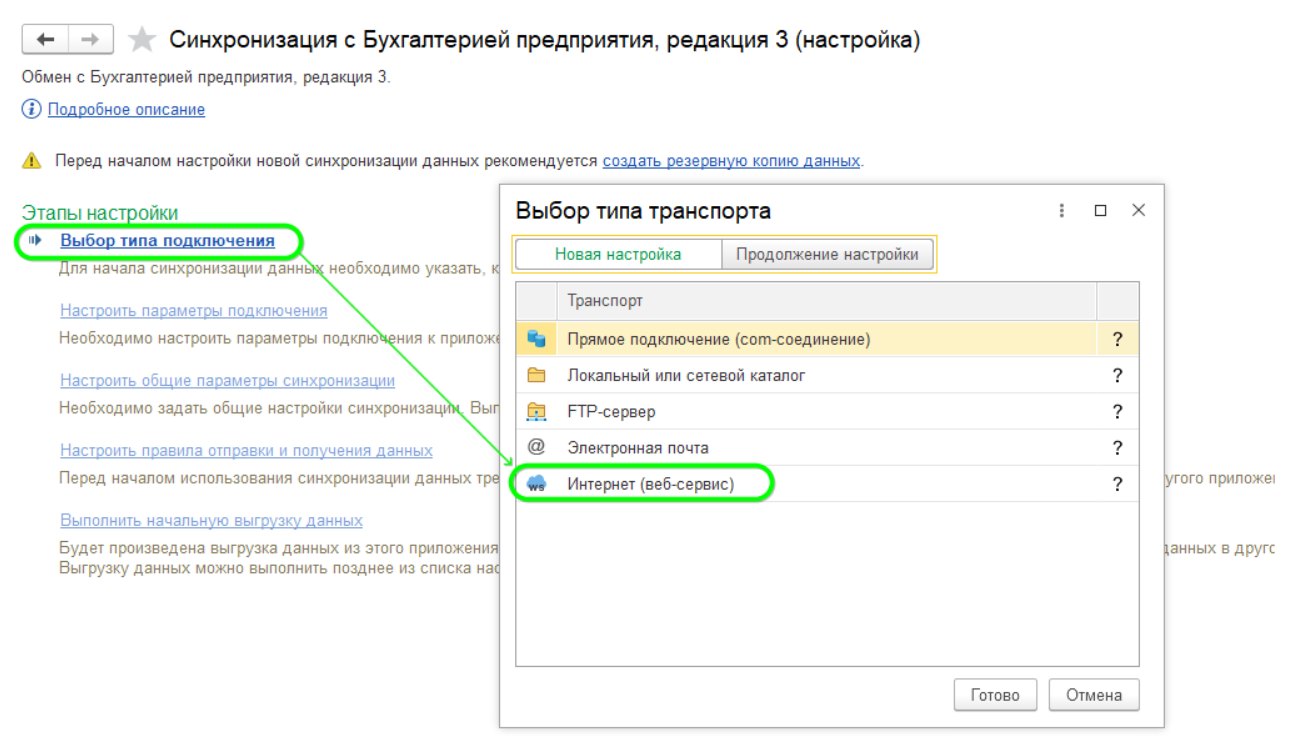This screenshot has height=751, width=1296.
Task: Open Подробное описание link
Action: pyautogui.click(x=126, y=109)
